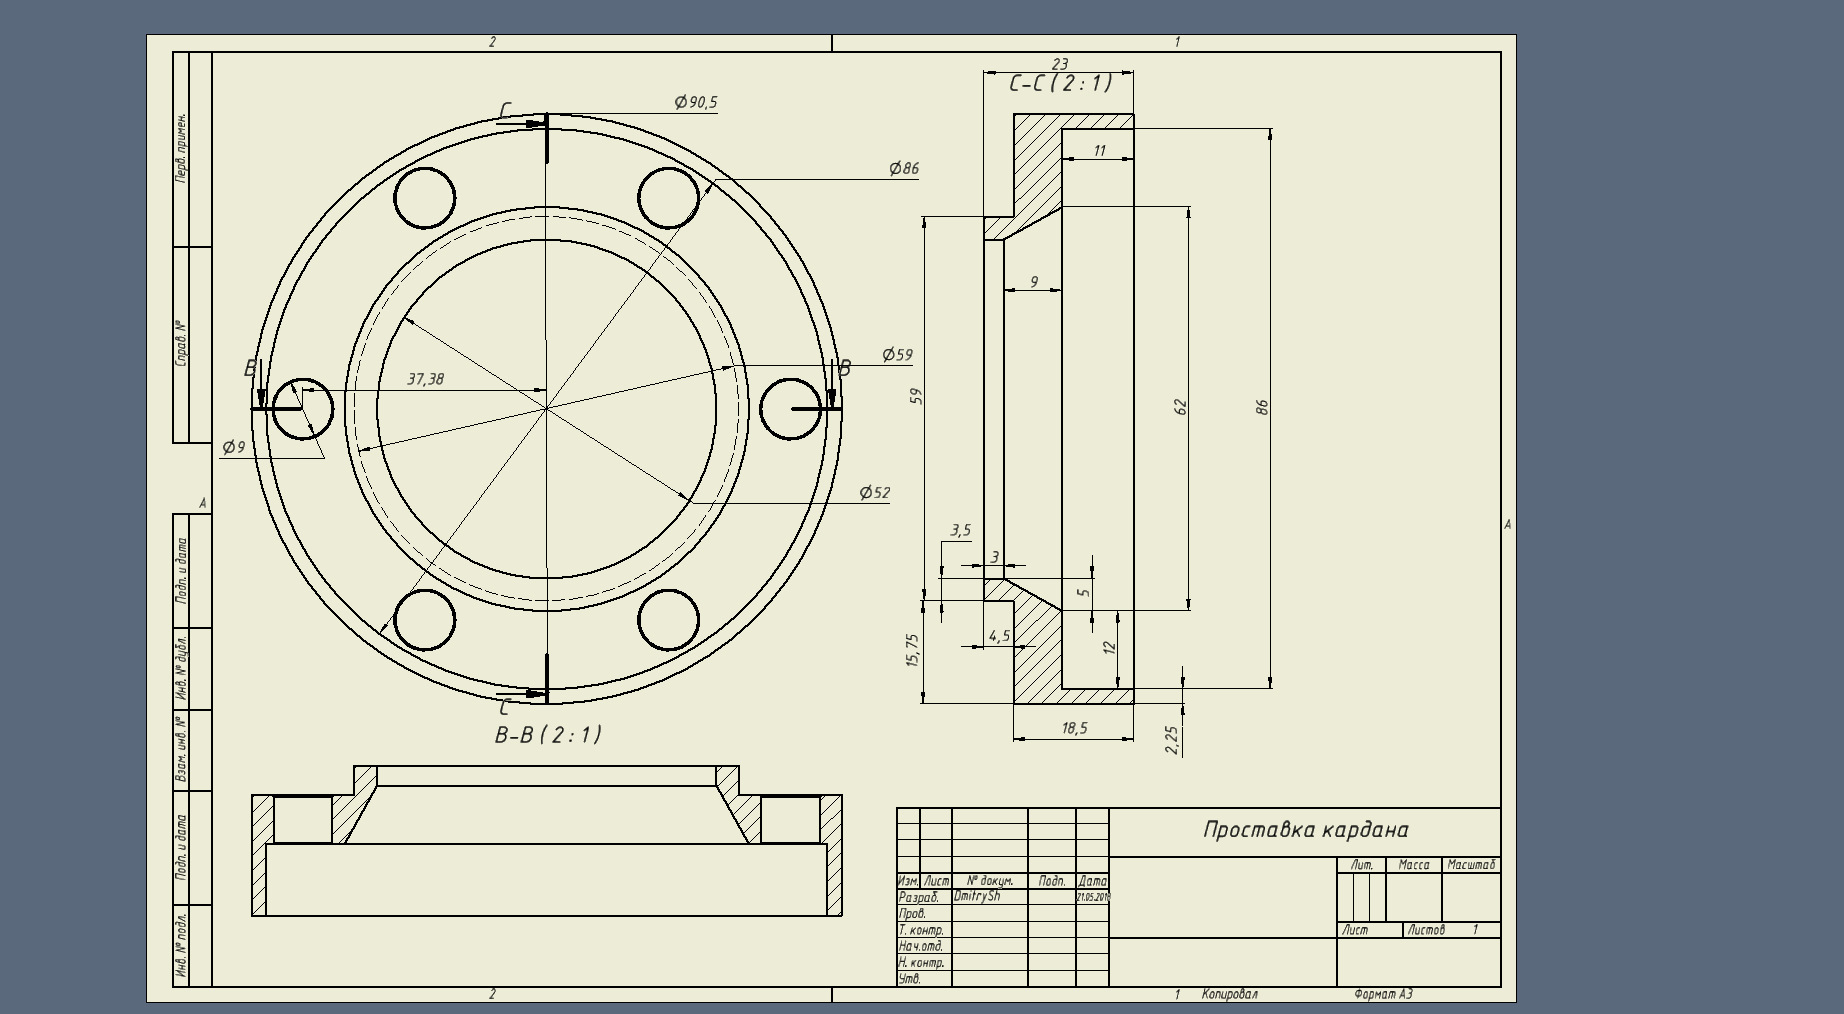Image resolution: width=1844 pixels, height=1014 pixels.
Task: Click the Лит. title block header
Action: click(1362, 865)
